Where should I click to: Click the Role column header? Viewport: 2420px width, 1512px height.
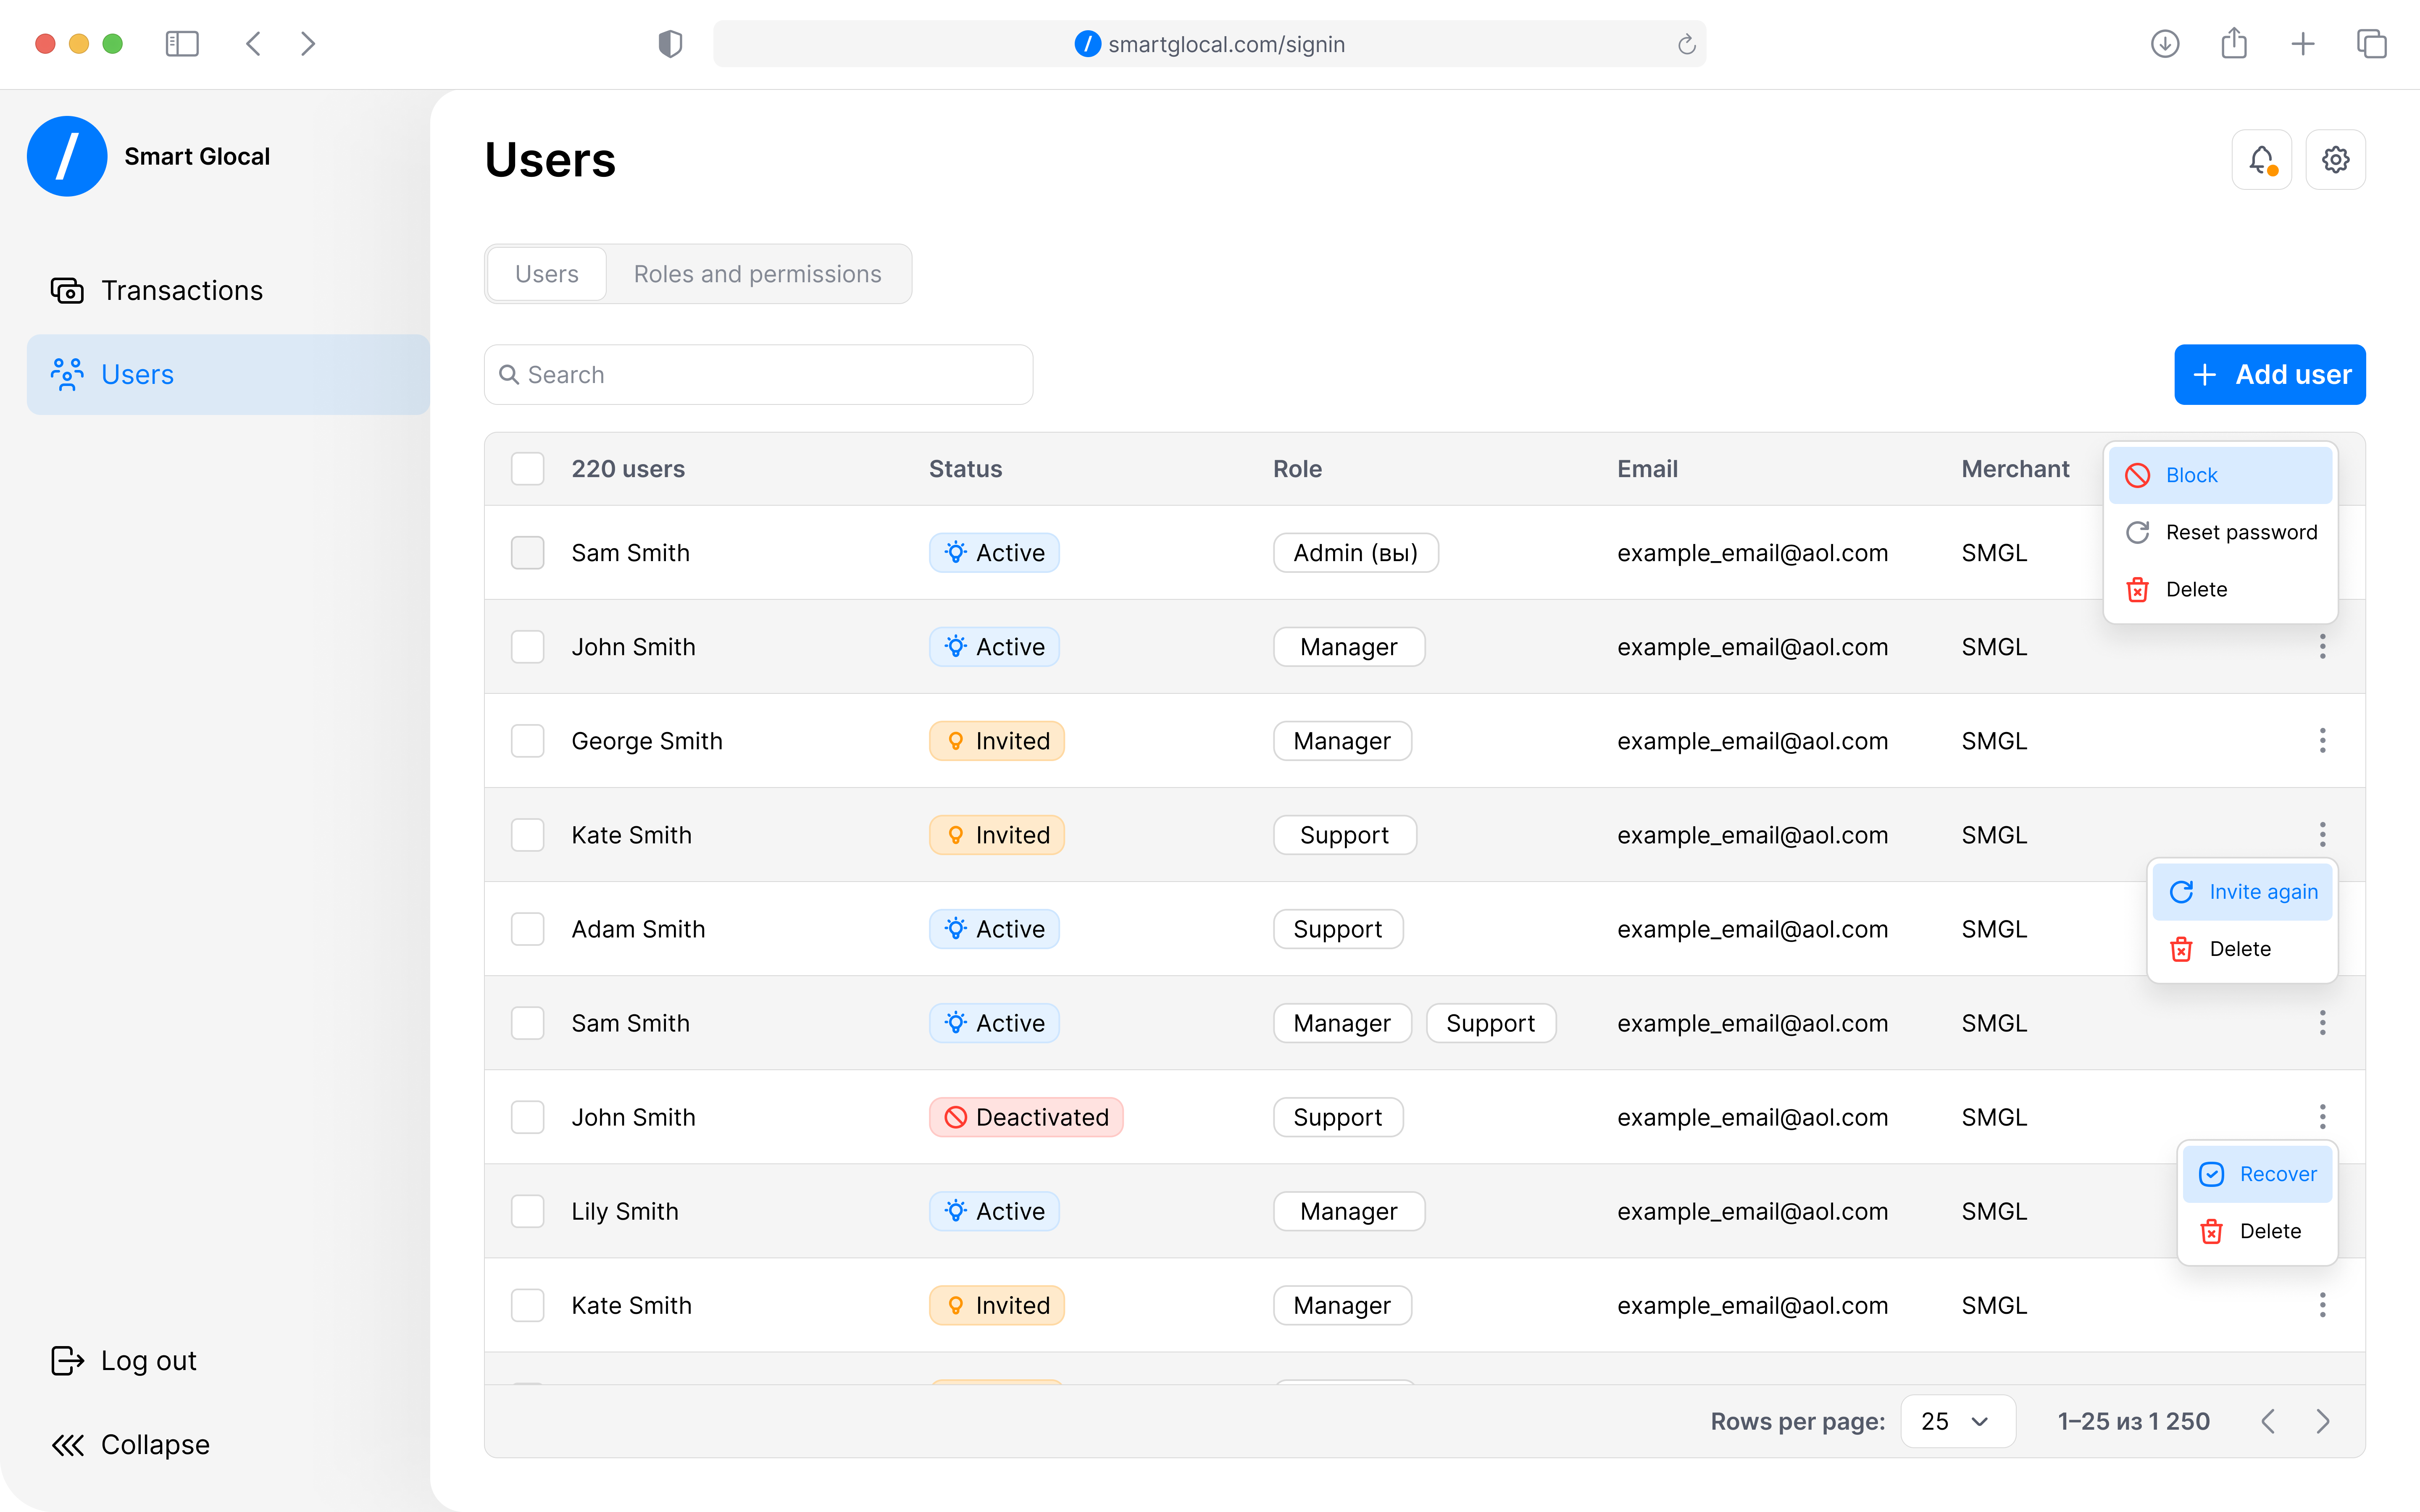coord(1297,469)
